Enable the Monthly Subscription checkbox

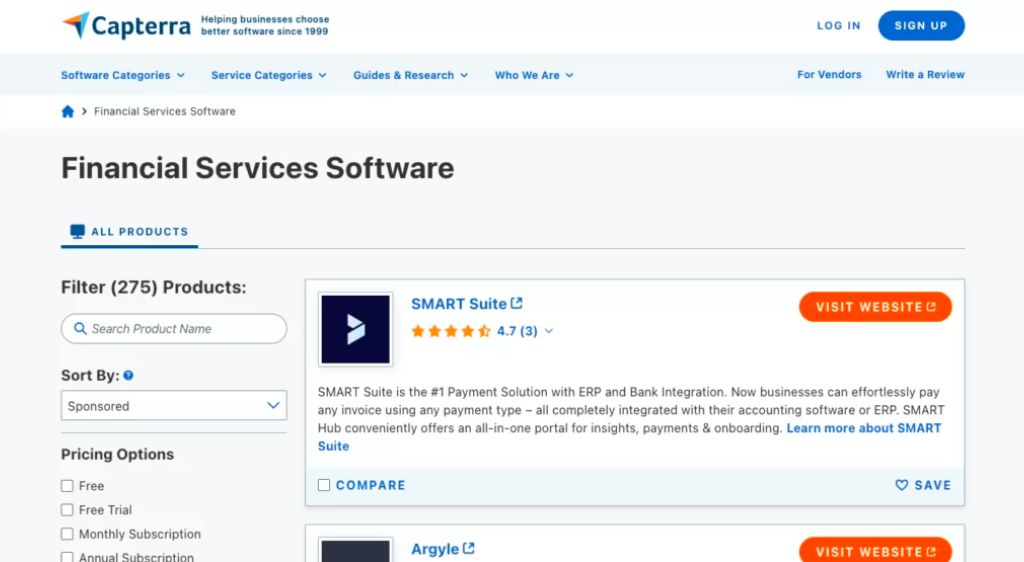point(67,534)
